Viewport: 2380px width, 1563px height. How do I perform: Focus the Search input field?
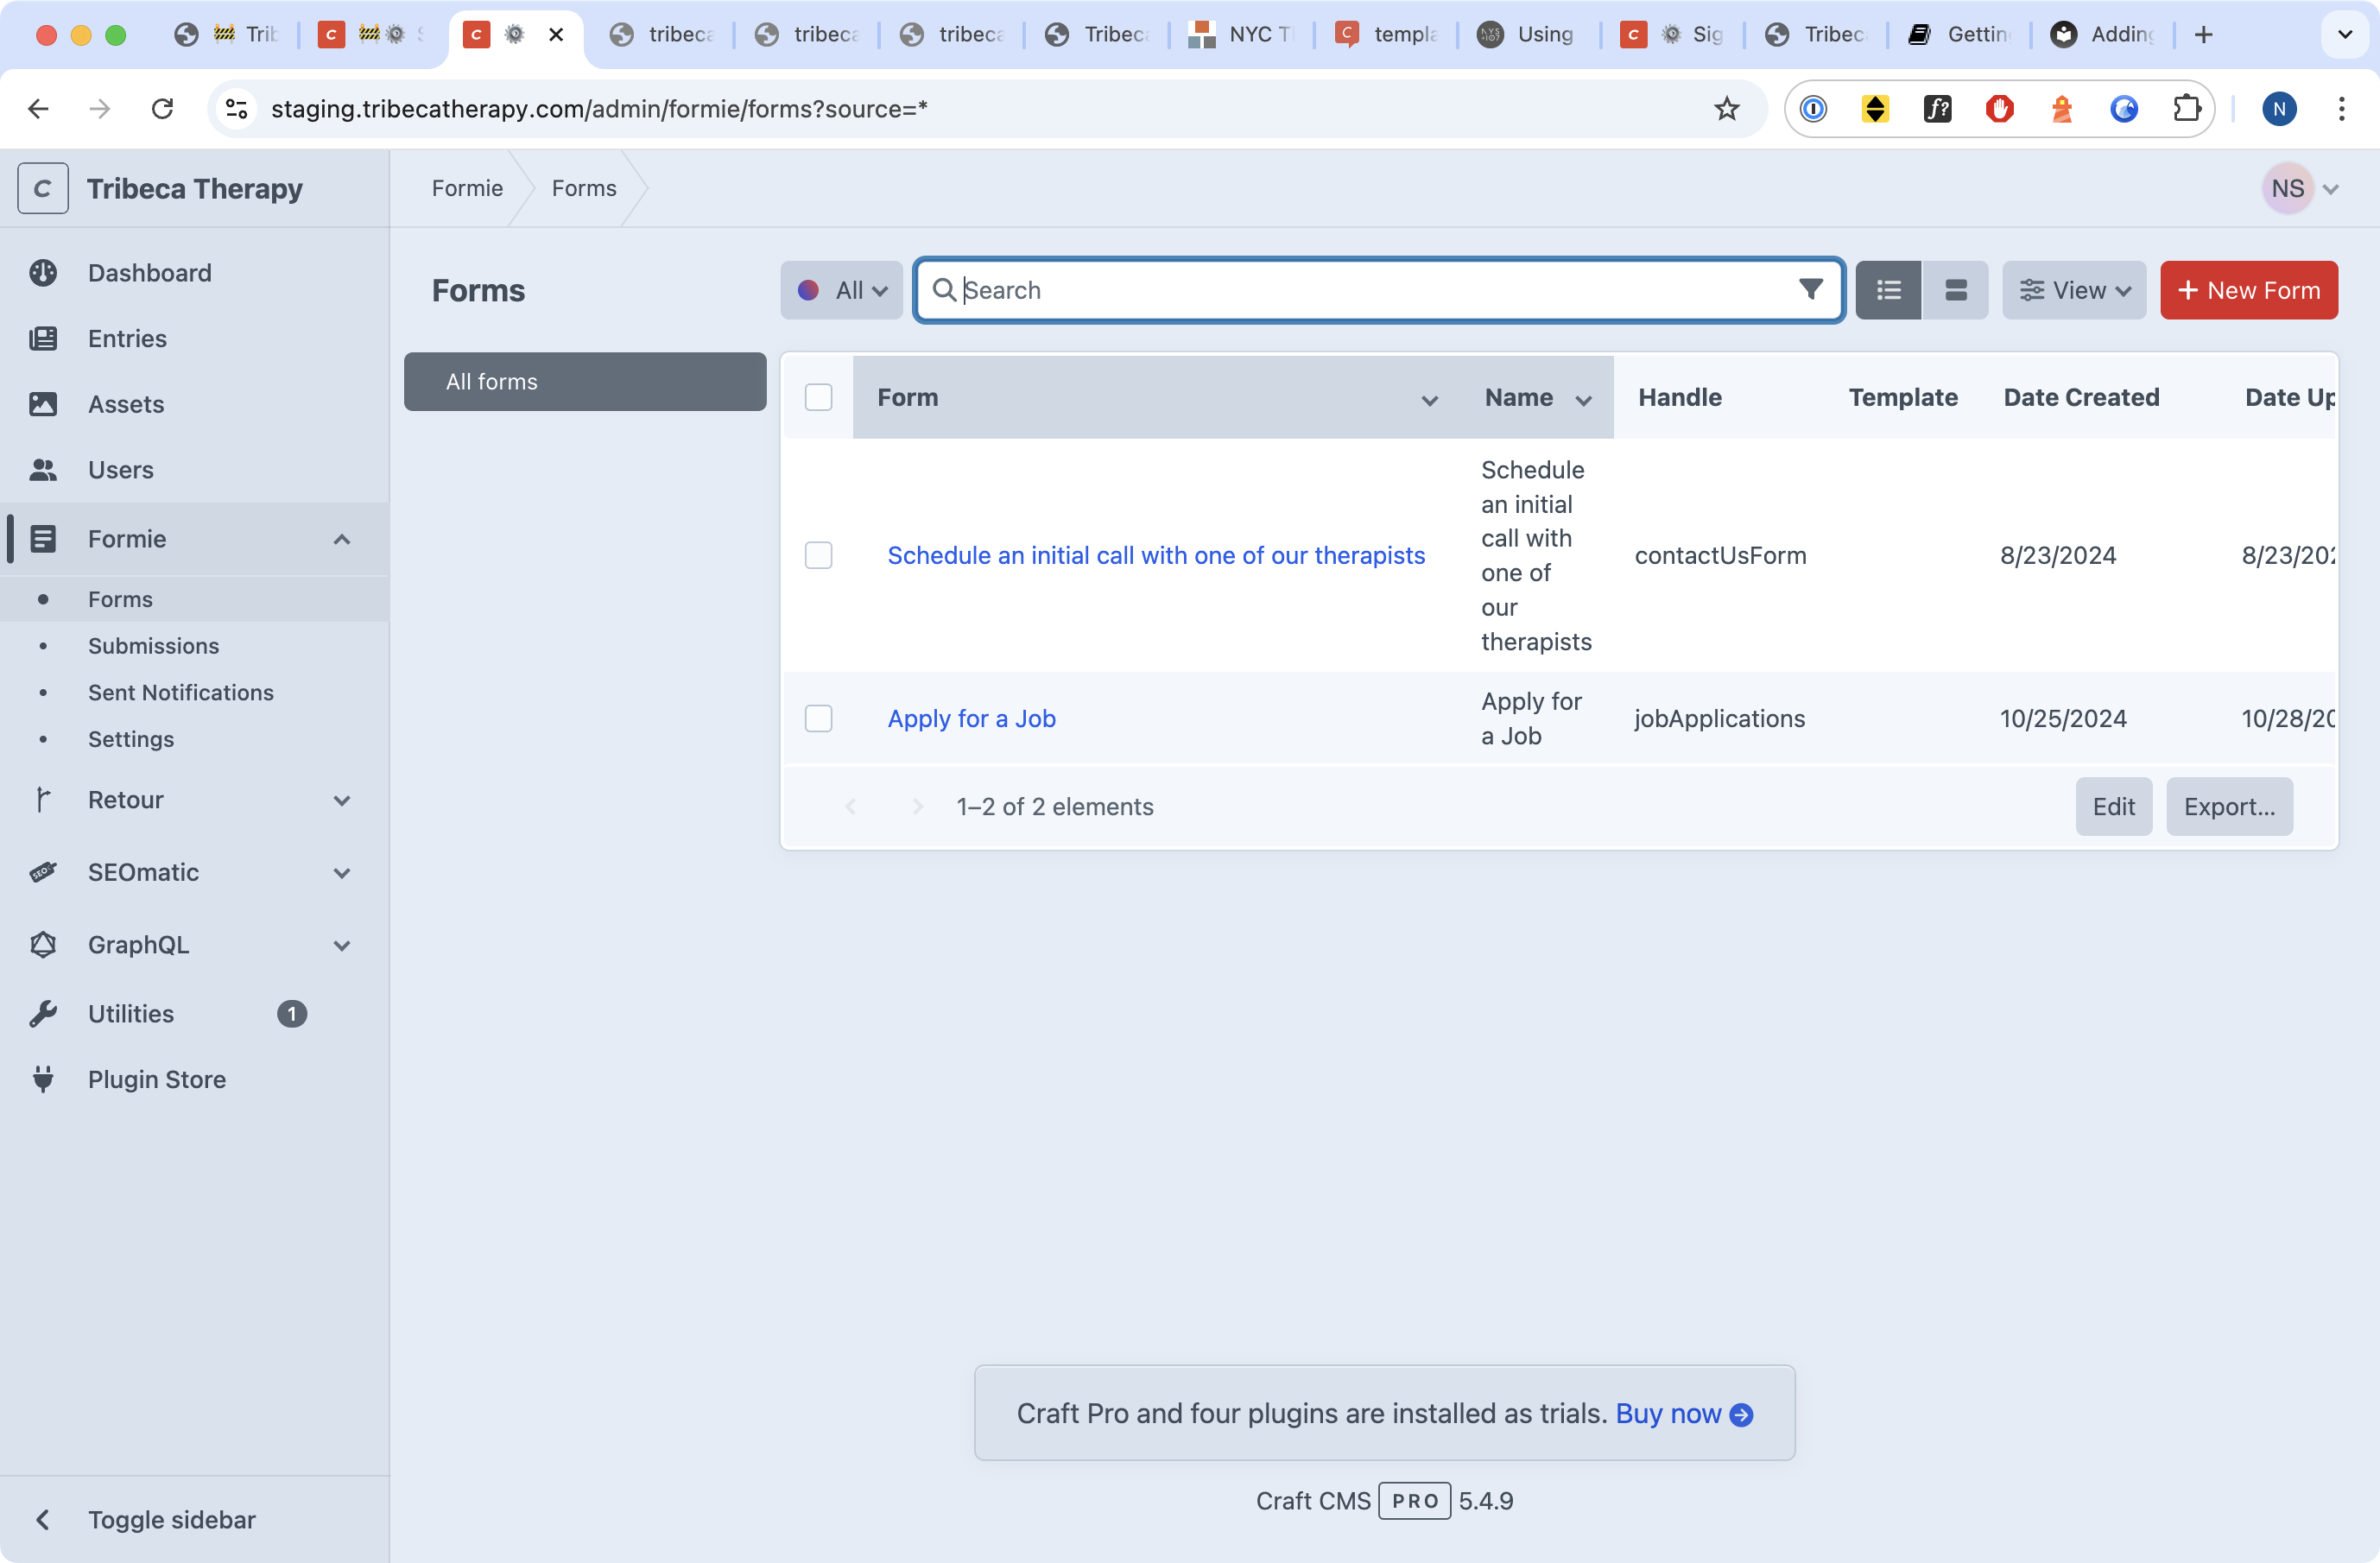coord(1378,290)
